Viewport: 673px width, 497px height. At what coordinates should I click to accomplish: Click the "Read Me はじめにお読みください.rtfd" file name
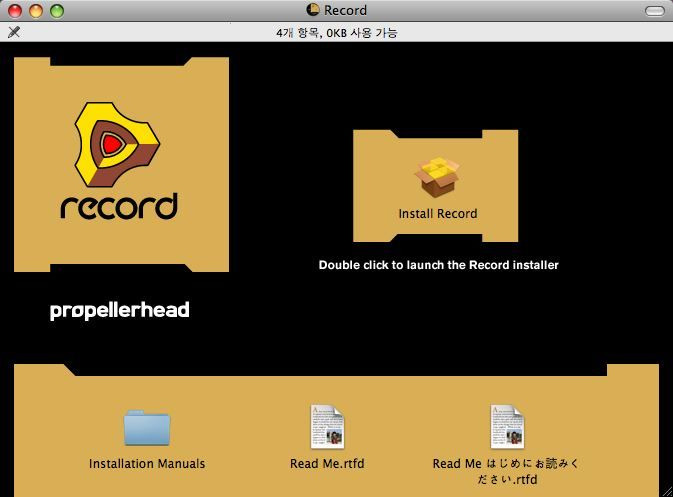pyautogui.click(x=506, y=471)
